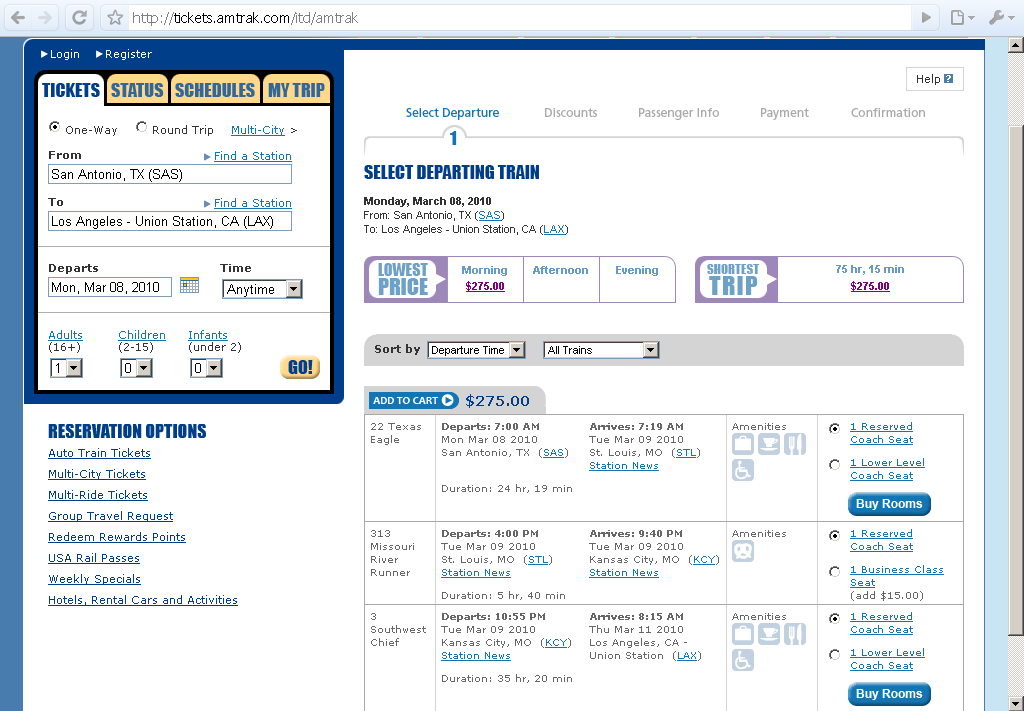Open the USA Rail Passes link
Screen dimensions: 1024x711
[94, 558]
